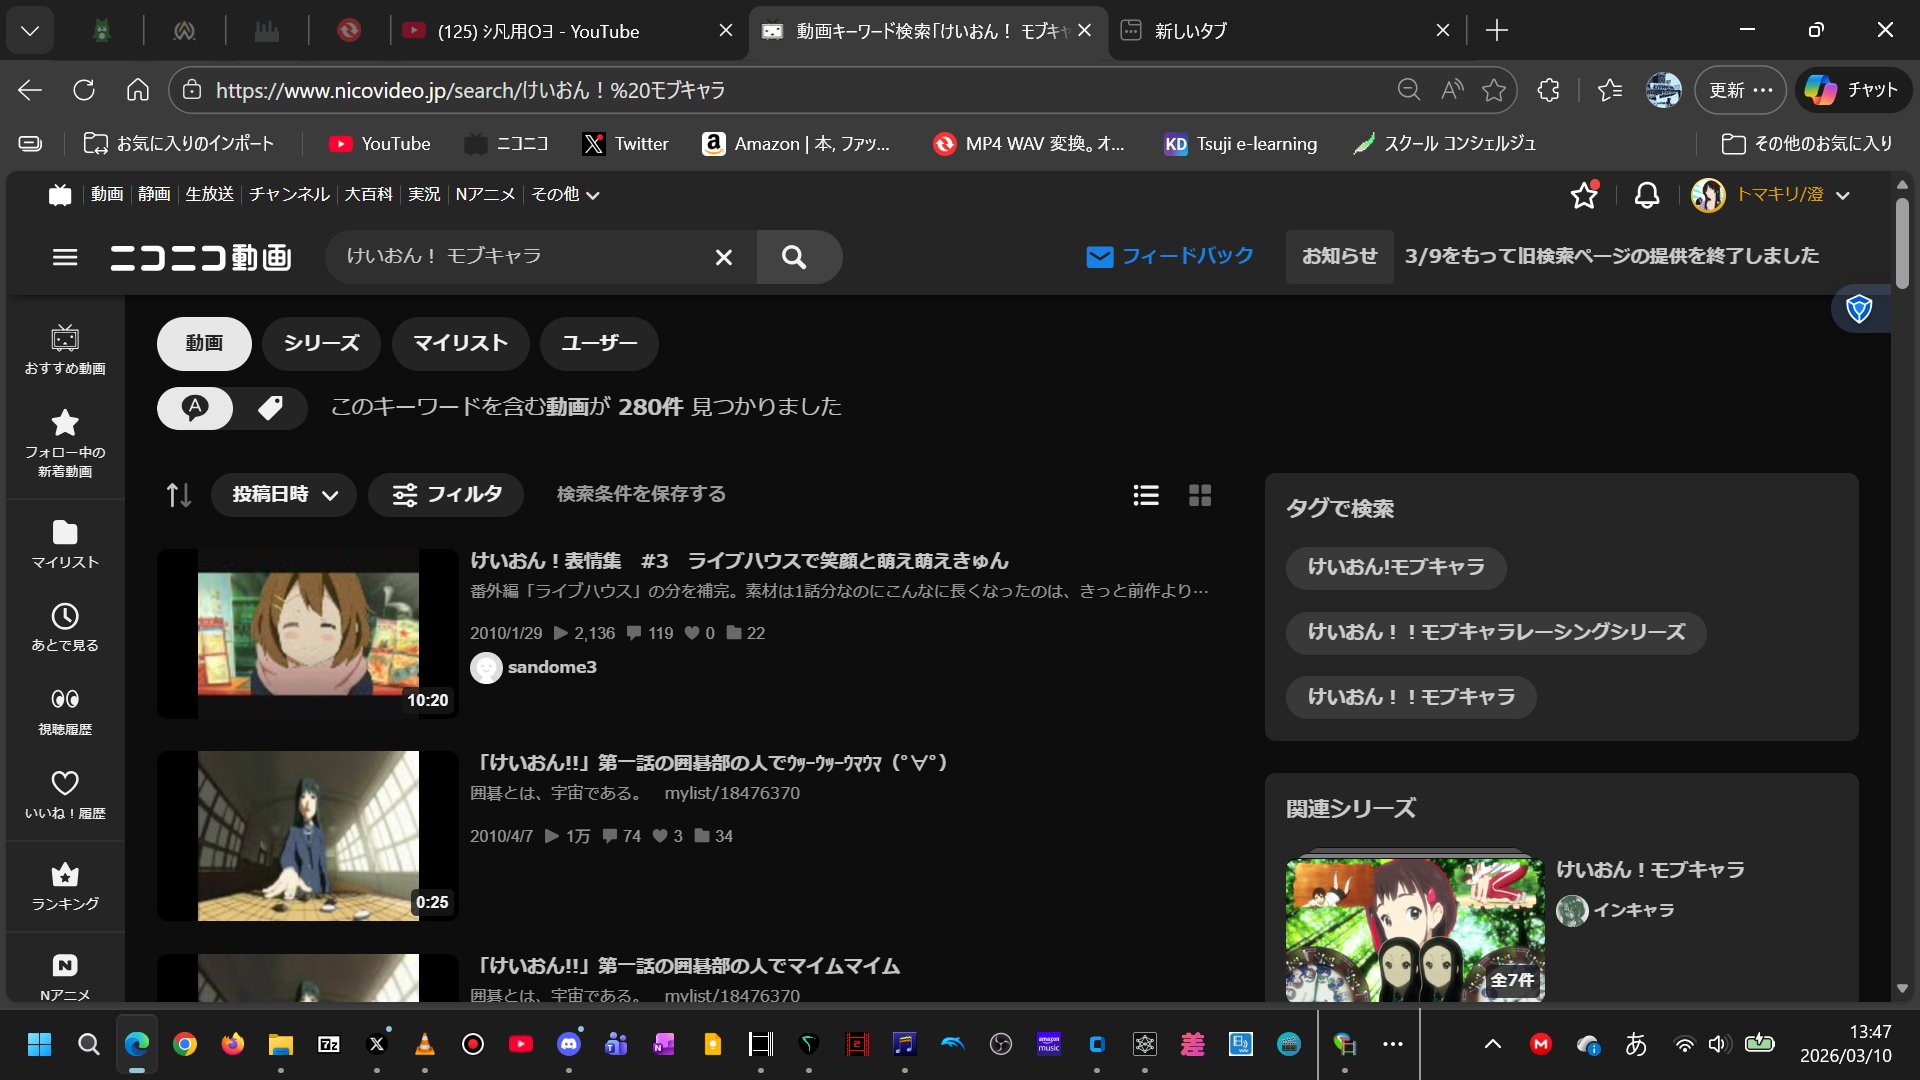
Task: Click the notification bell icon
Action: pyautogui.click(x=1646, y=195)
